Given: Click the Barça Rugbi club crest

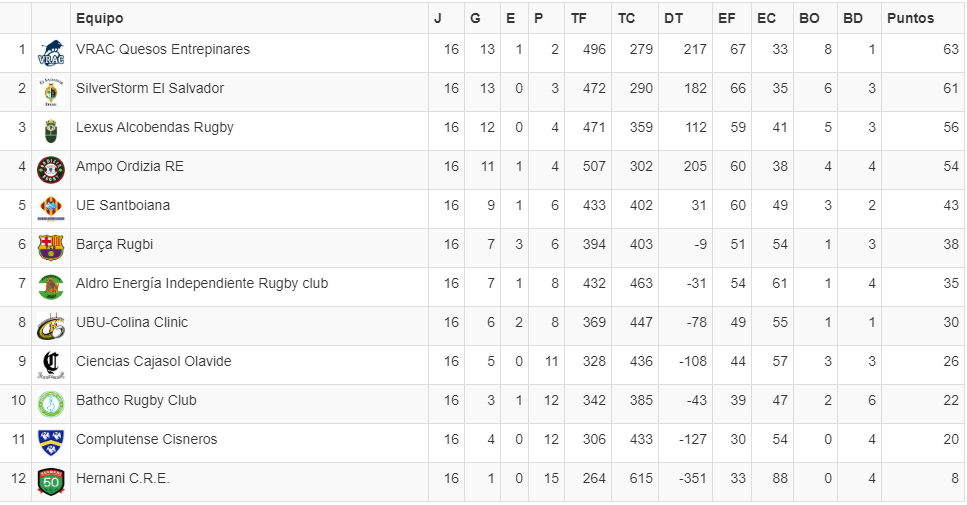Looking at the screenshot, I should click(x=50, y=247).
